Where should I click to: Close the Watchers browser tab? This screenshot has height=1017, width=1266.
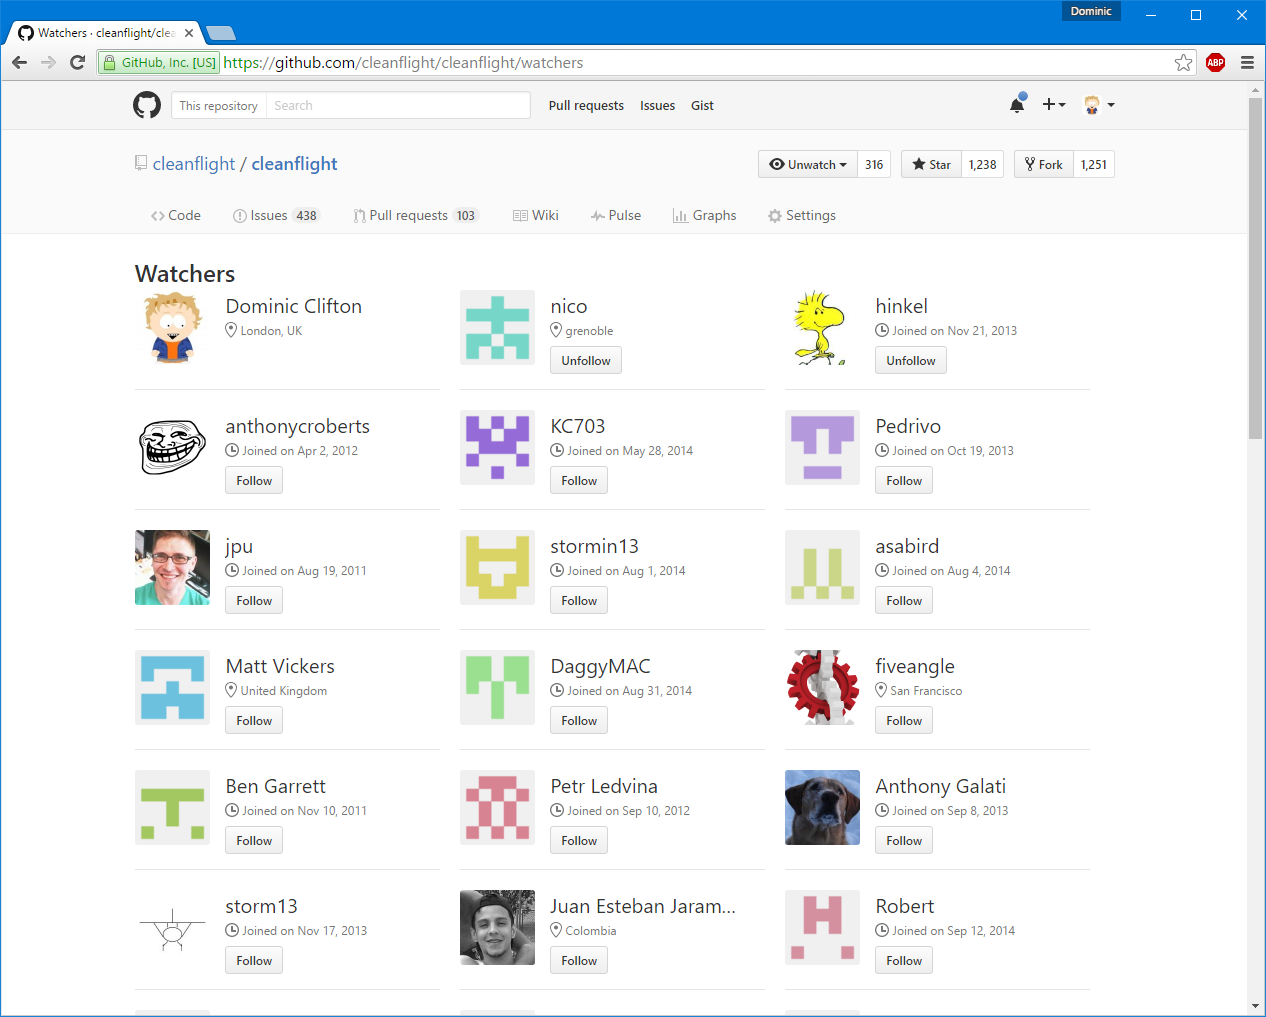188,33
